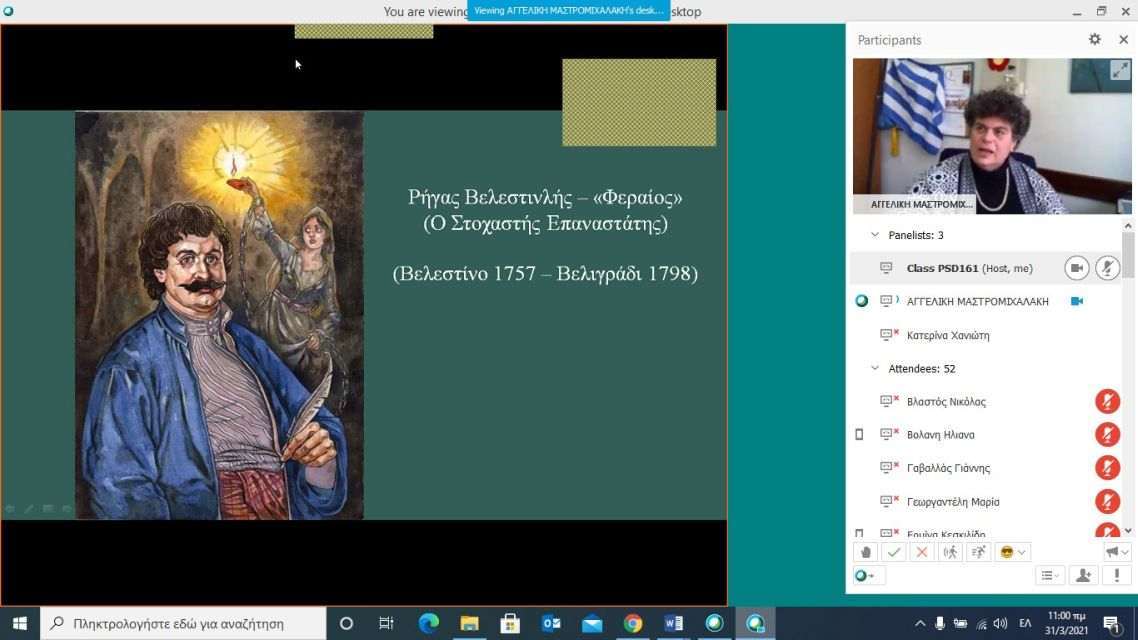Click the presenter ball beside ΑΓΓΕΛΙΚΗ ΜΑΣΤΡΟΜΙΧΑΛΑΚΗ
This screenshot has width=1138, height=640.
click(861, 301)
